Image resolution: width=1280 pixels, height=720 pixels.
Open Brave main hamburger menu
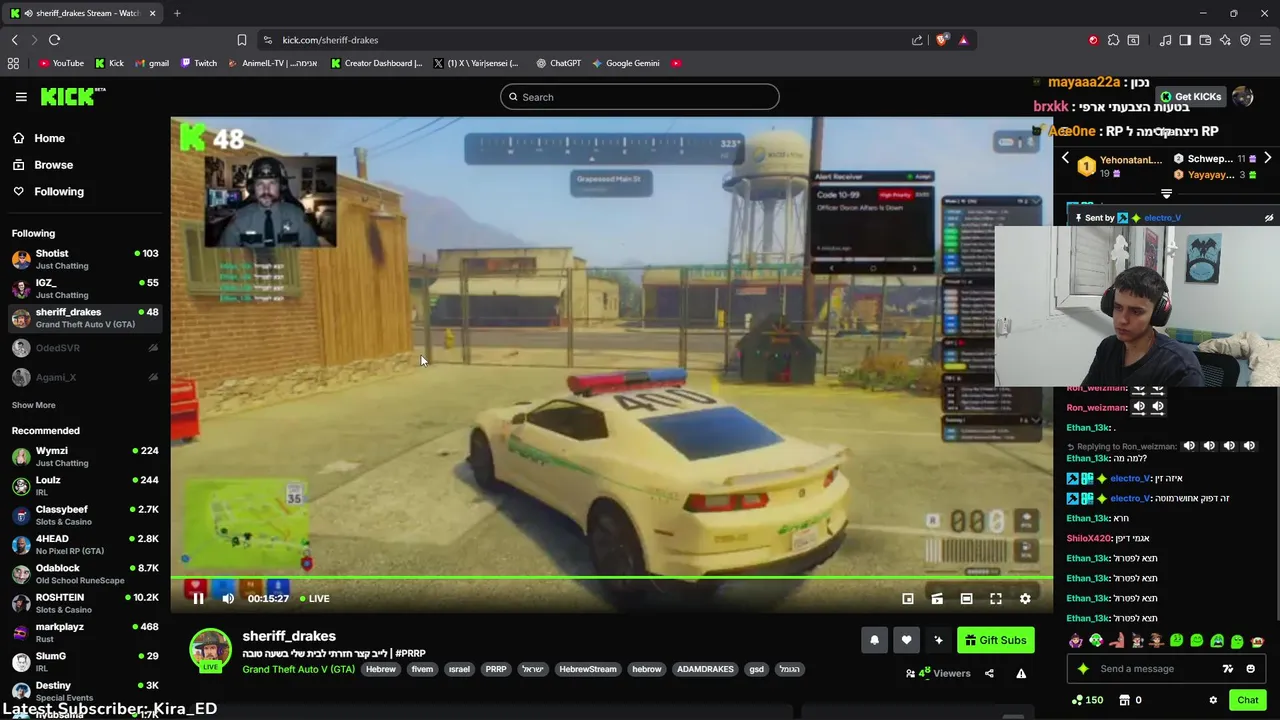point(1265,40)
